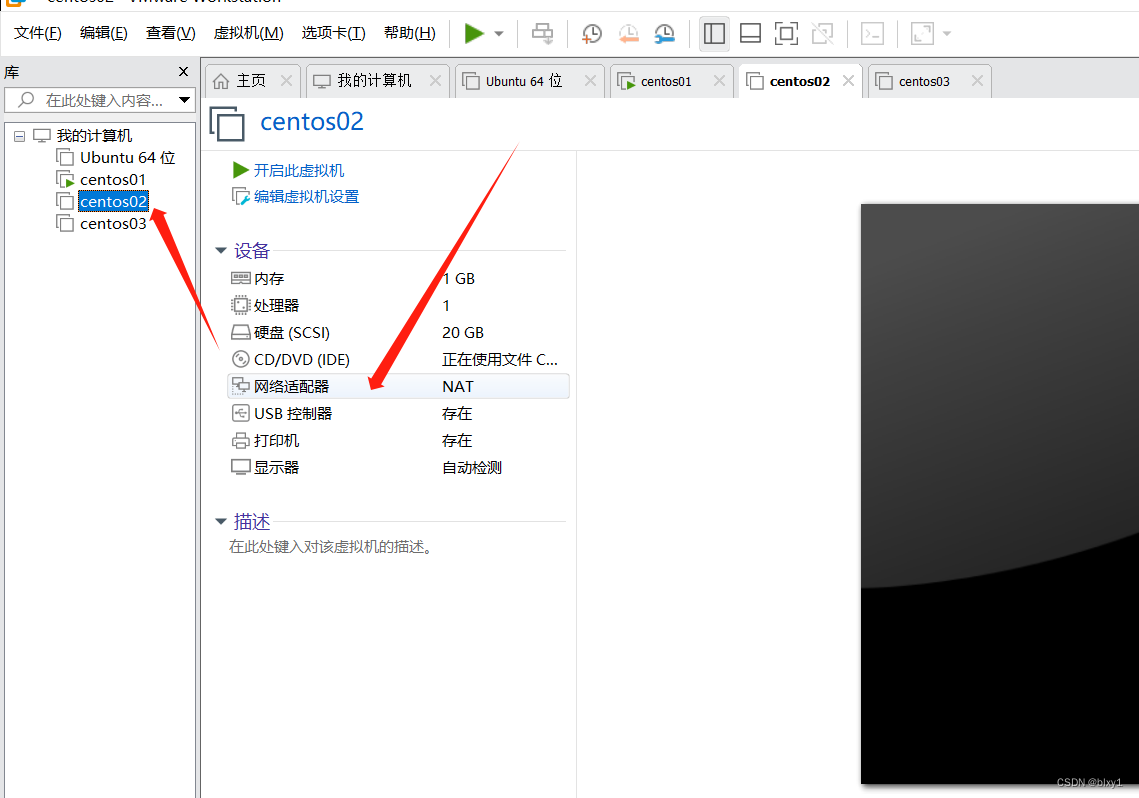The image size is (1139, 798).
Task: Take a snapshot with the clock-plus icon
Action: click(x=591, y=33)
